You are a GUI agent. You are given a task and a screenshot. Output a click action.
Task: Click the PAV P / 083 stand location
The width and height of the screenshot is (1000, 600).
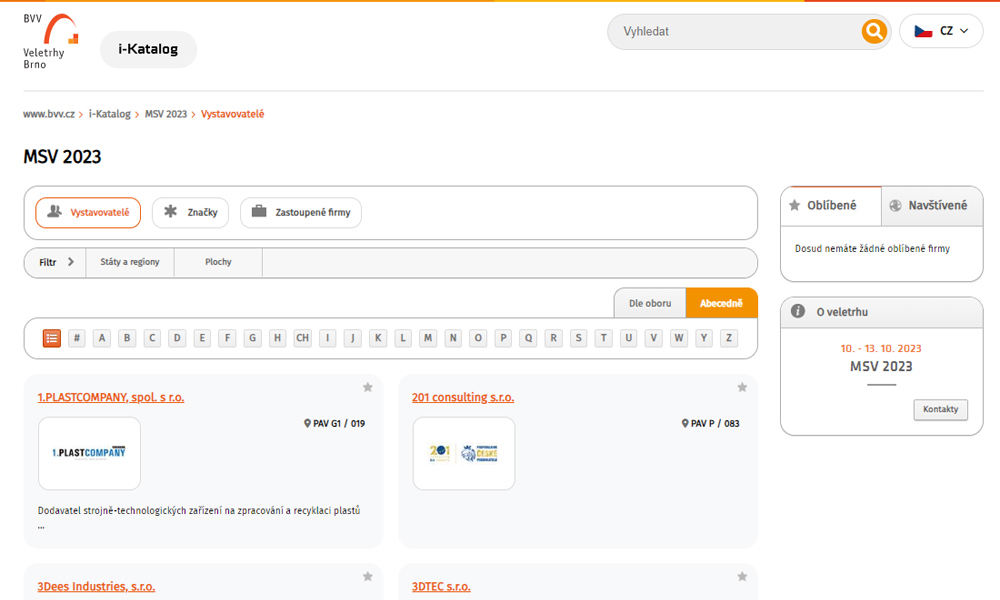[x=710, y=423]
